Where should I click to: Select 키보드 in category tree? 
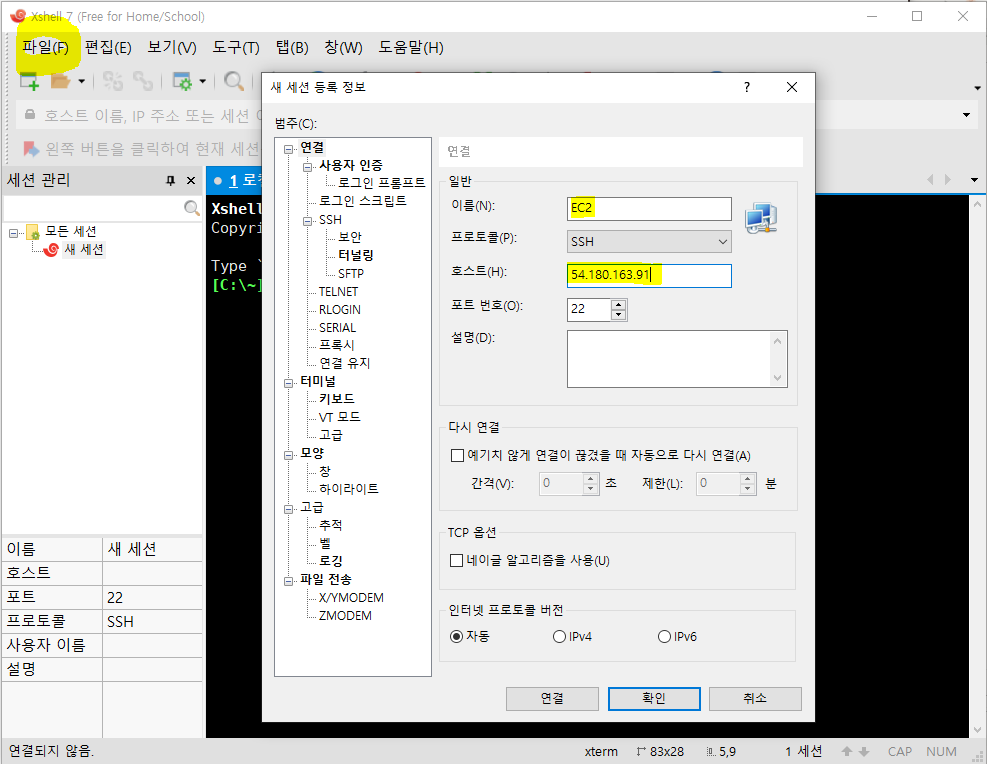[x=337, y=399]
